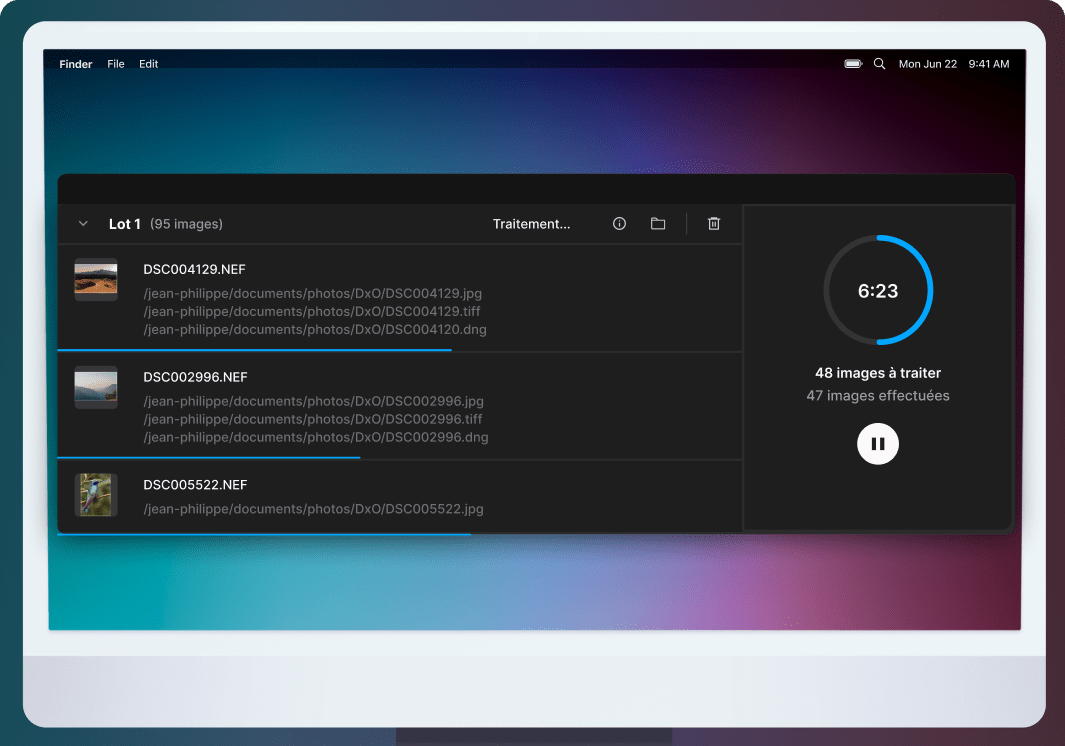Click the battery status icon
This screenshot has width=1065, height=746.
tap(853, 64)
